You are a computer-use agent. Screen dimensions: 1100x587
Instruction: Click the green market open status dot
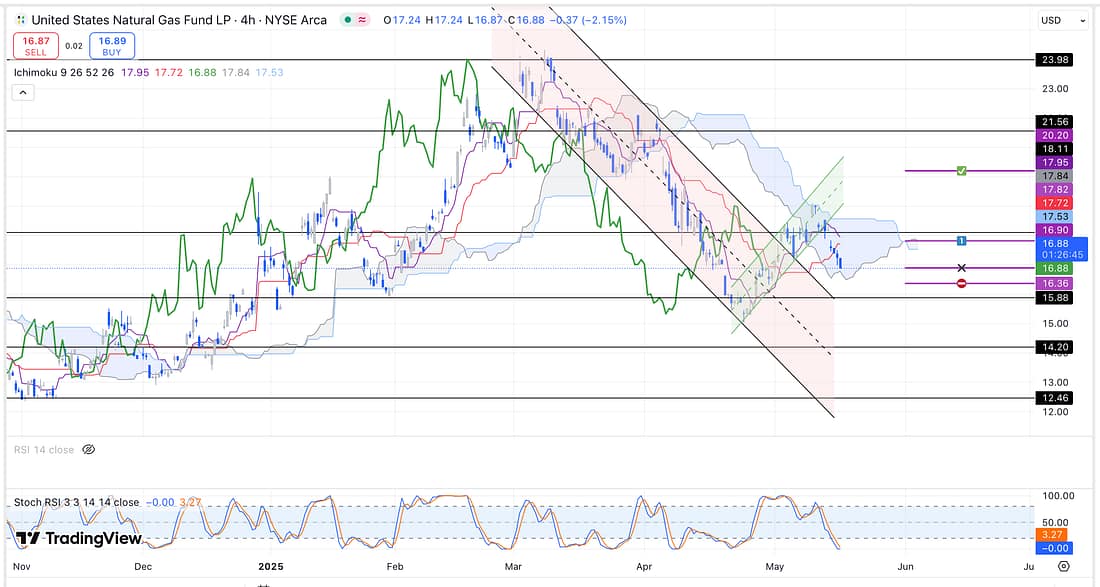pyautogui.click(x=344, y=20)
